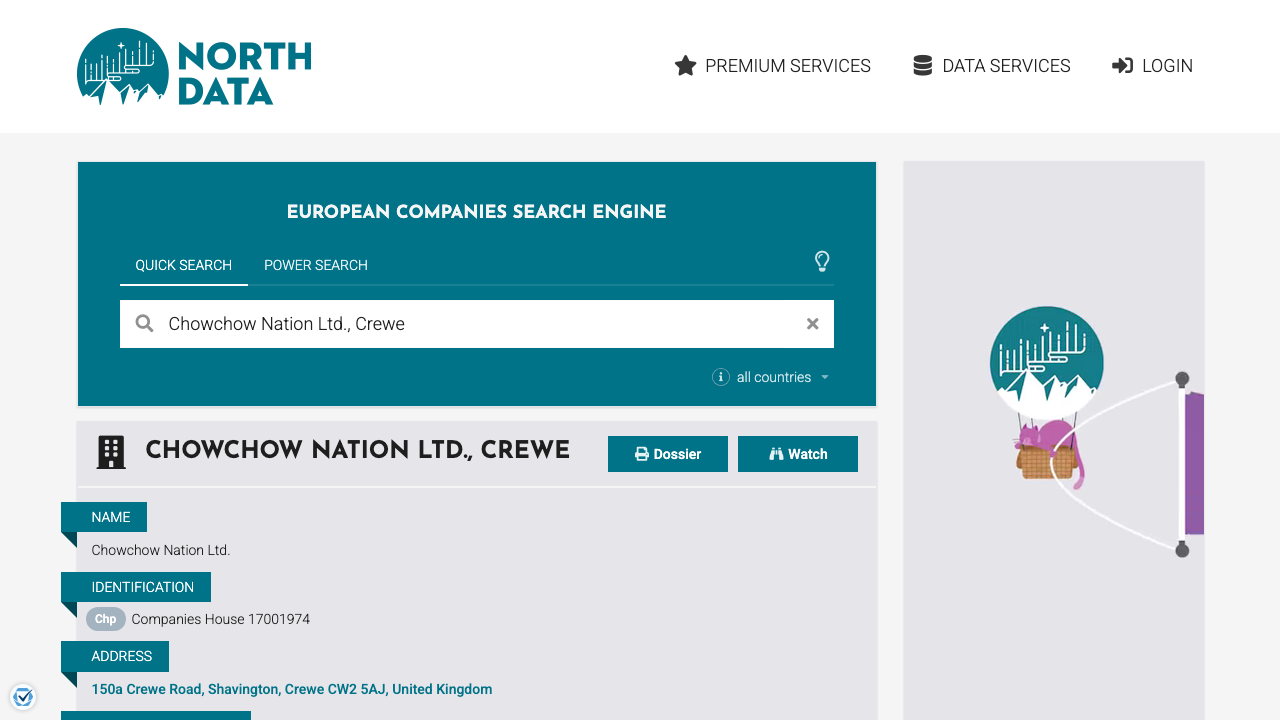Expand the country filter chevron
The image size is (1280, 720).
point(825,377)
